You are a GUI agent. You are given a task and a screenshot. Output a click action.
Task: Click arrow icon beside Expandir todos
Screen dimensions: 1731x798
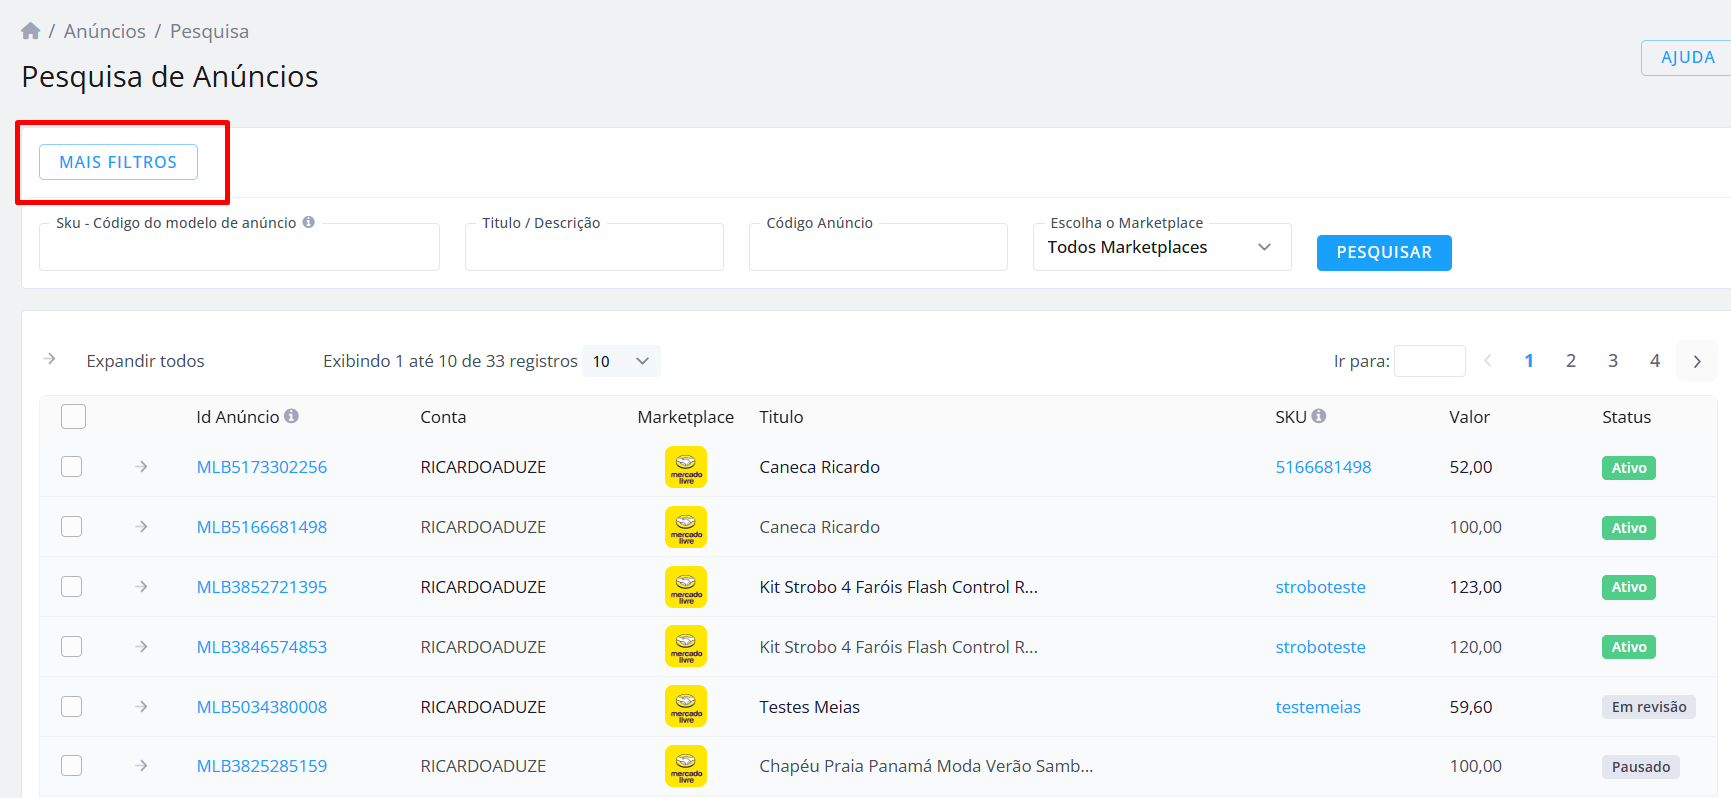[50, 359]
